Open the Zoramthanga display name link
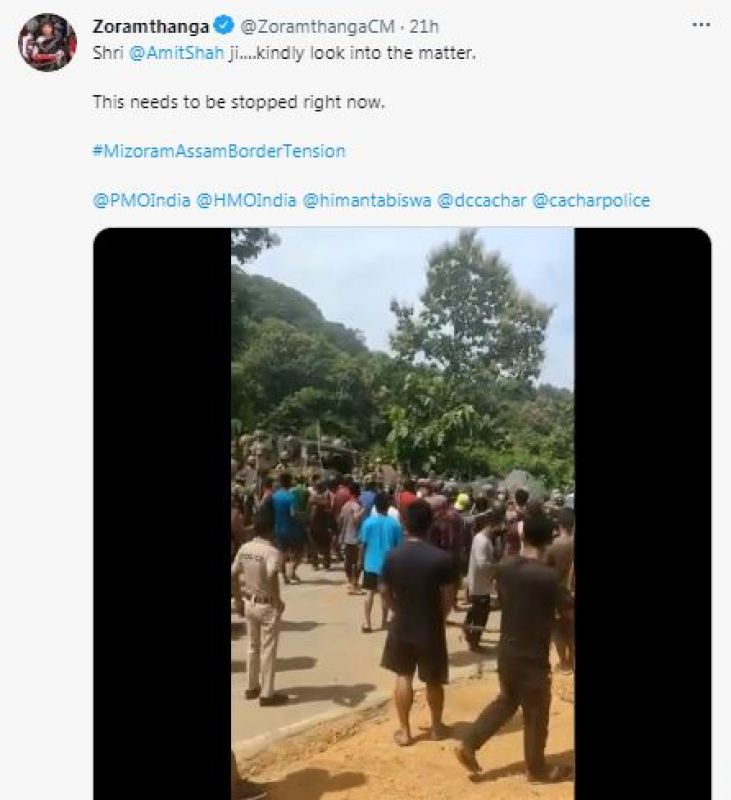731x800 pixels. pos(150,27)
